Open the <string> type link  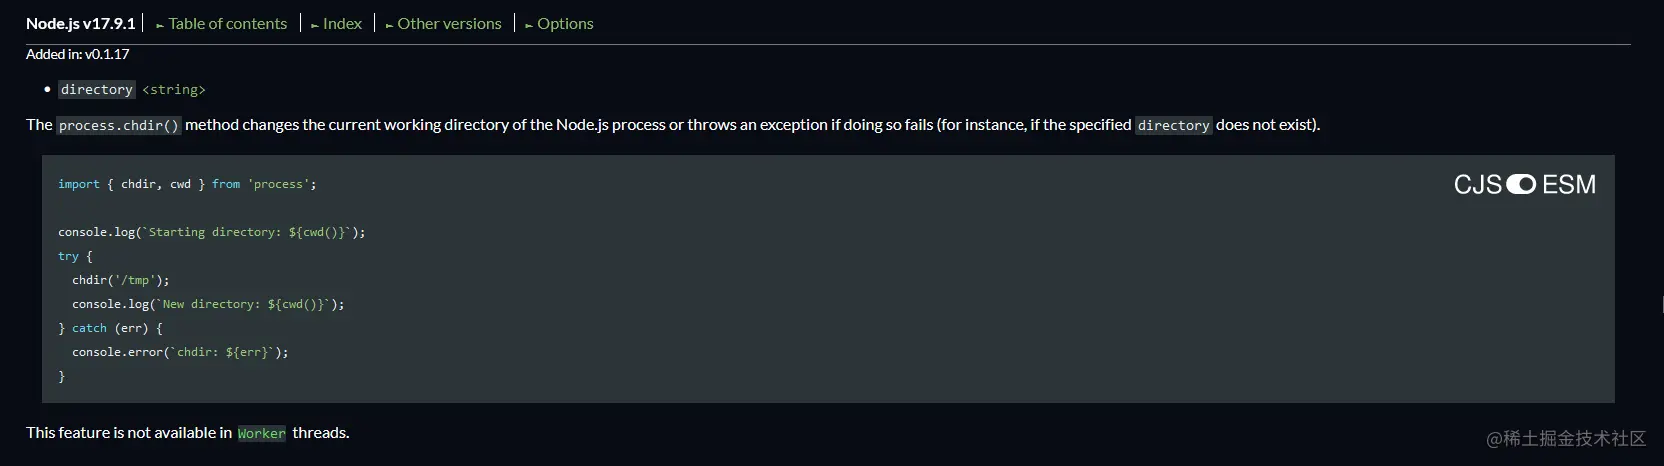pyautogui.click(x=174, y=90)
